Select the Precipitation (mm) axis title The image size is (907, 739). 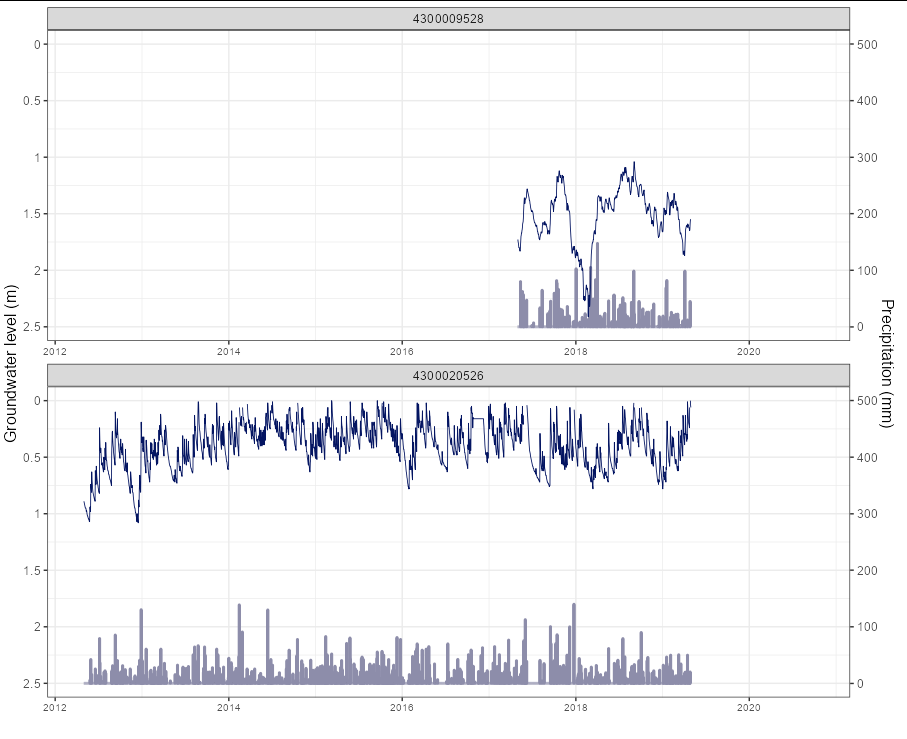pyautogui.click(x=887, y=364)
